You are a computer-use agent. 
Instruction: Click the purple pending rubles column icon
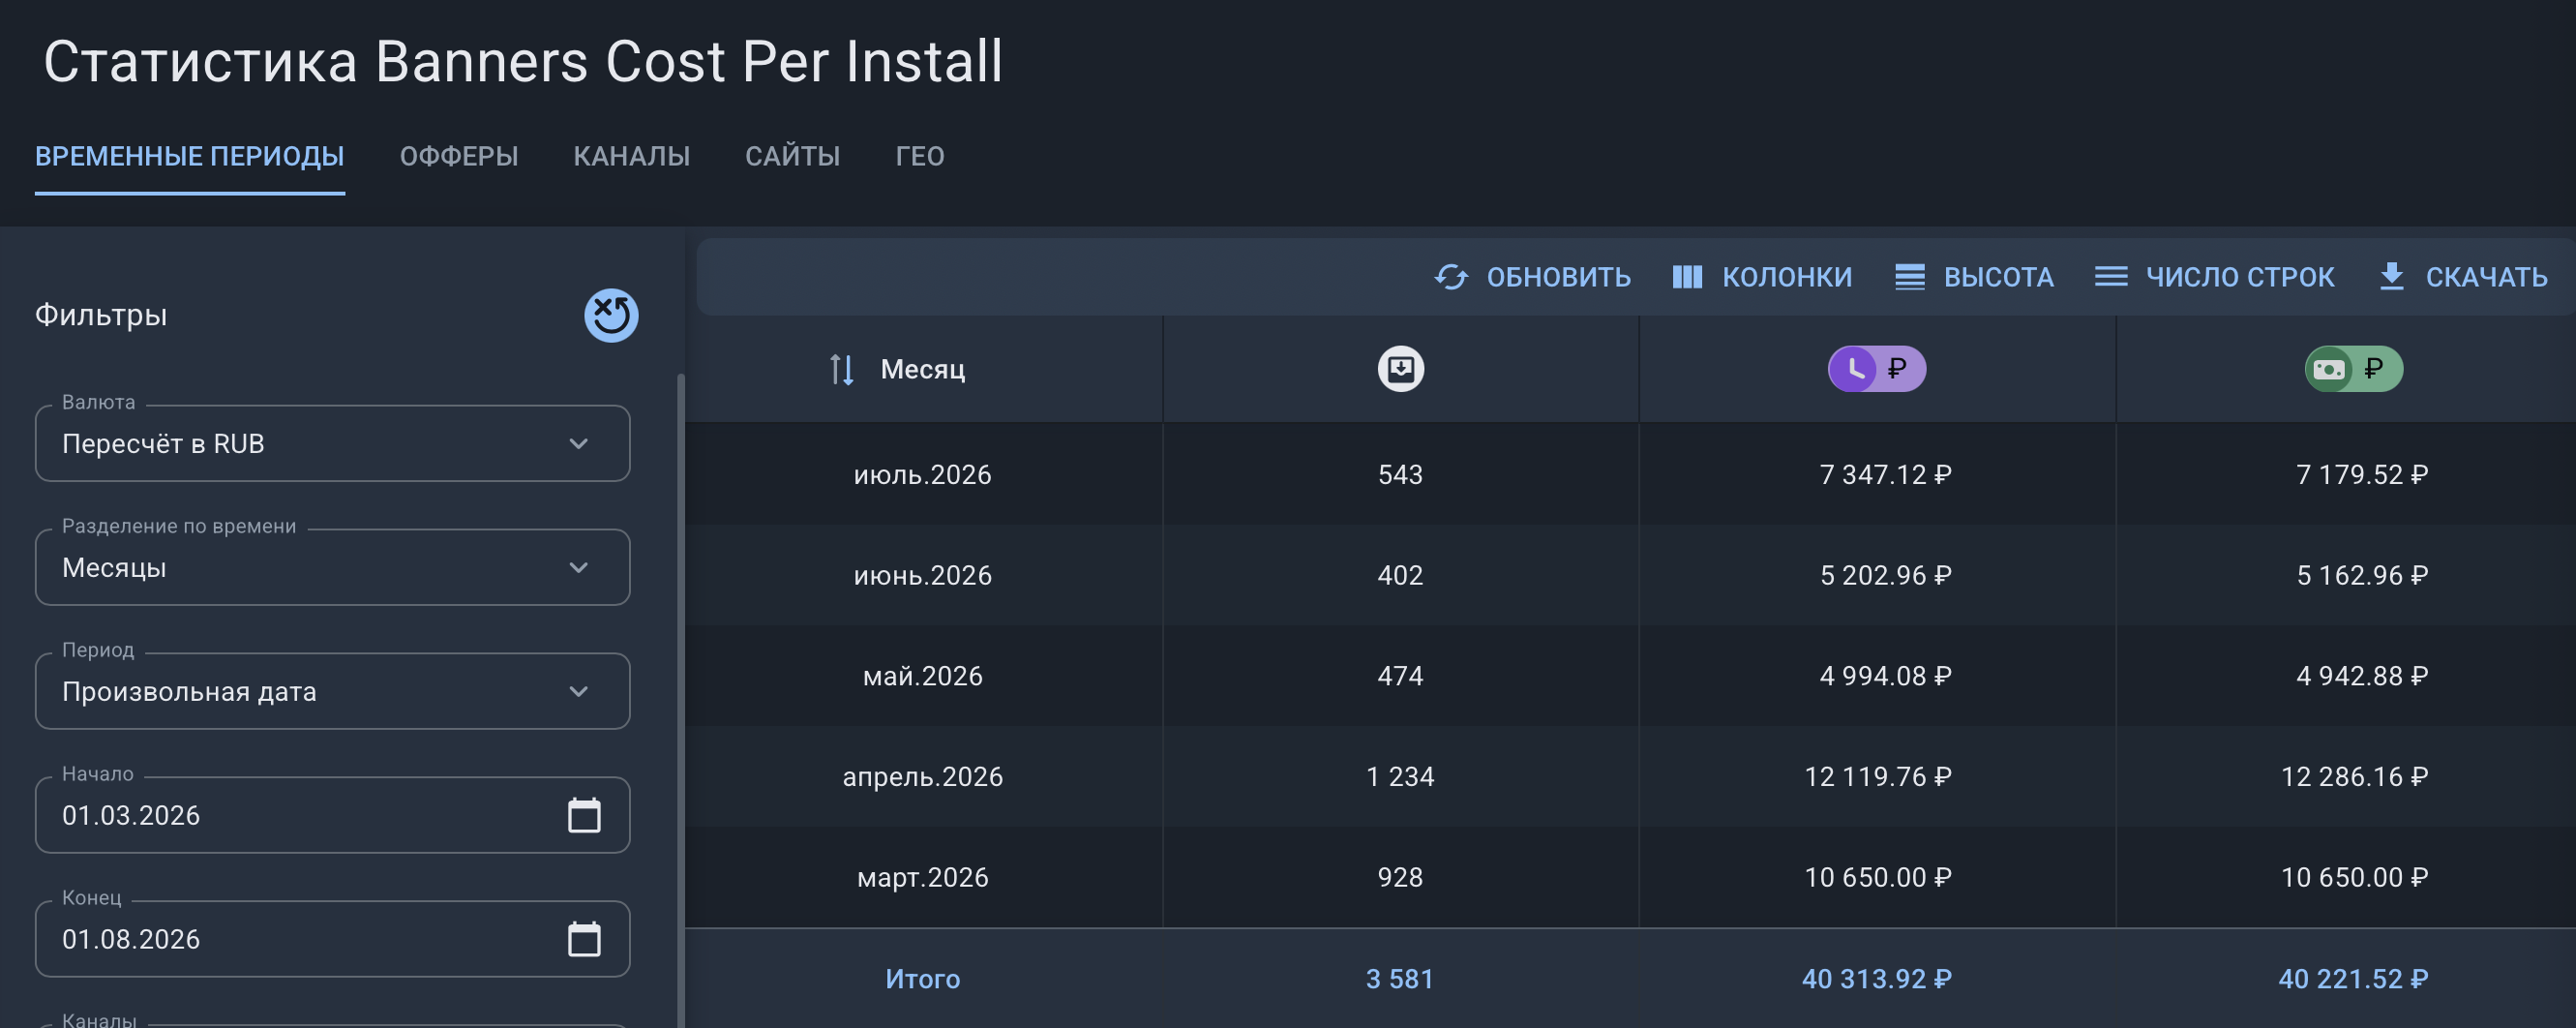(1877, 369)
